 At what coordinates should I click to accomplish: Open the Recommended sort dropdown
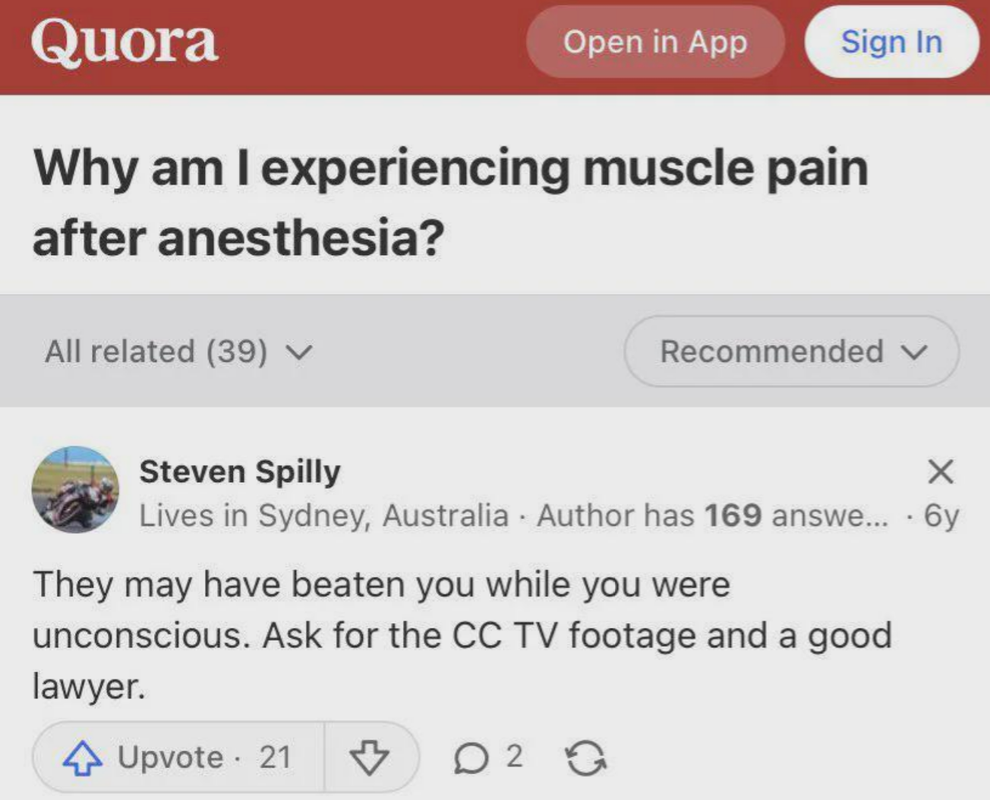pos(792,352)
